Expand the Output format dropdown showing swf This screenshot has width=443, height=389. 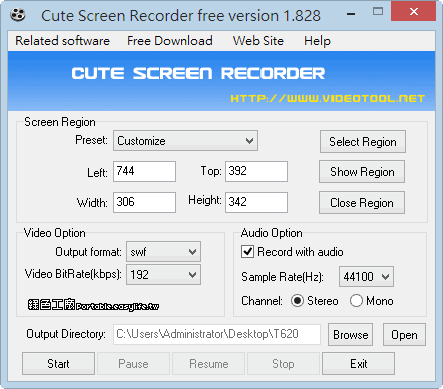click(x=163, y=252)
